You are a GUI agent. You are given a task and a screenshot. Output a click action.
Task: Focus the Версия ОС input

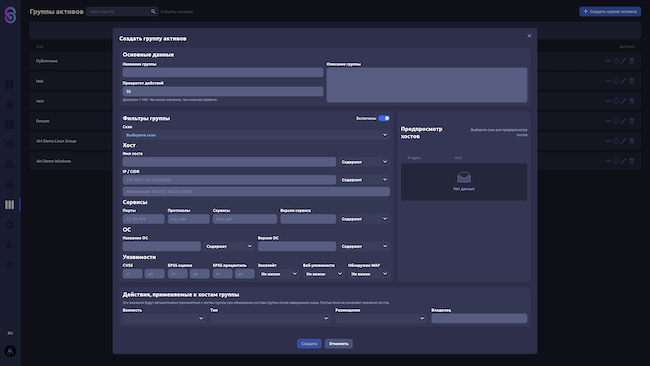click(297, 246)
